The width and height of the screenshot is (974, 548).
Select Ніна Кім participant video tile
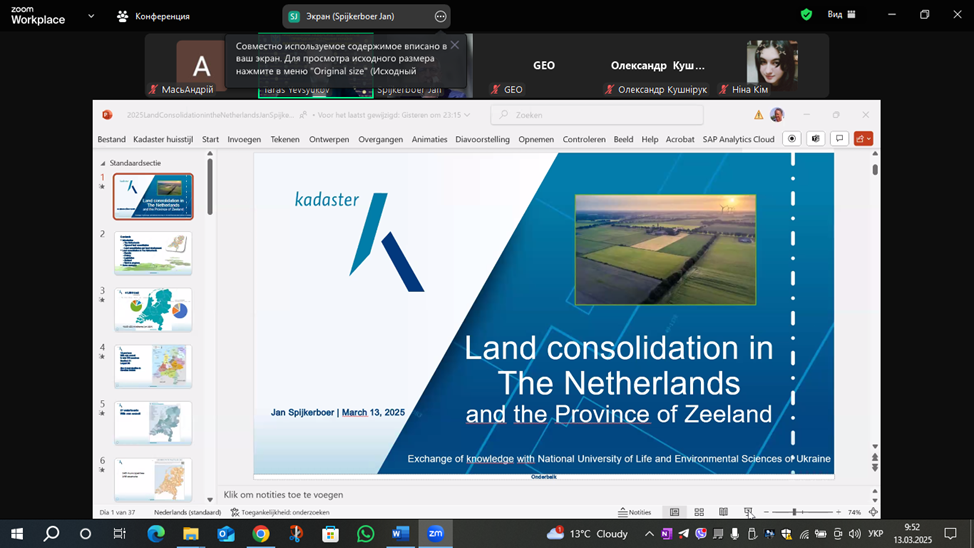click(772, 66)
